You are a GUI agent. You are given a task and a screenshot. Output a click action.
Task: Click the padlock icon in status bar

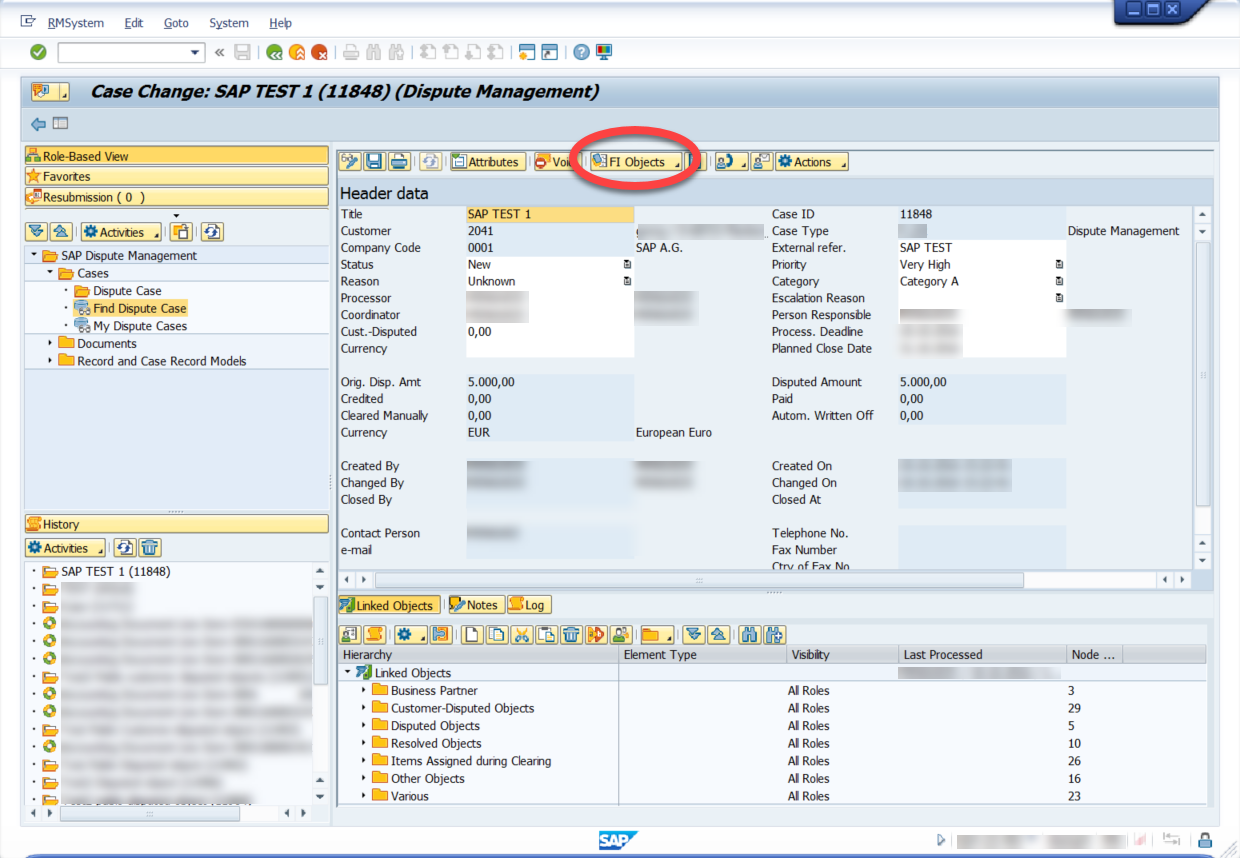tap(1205, 840)
